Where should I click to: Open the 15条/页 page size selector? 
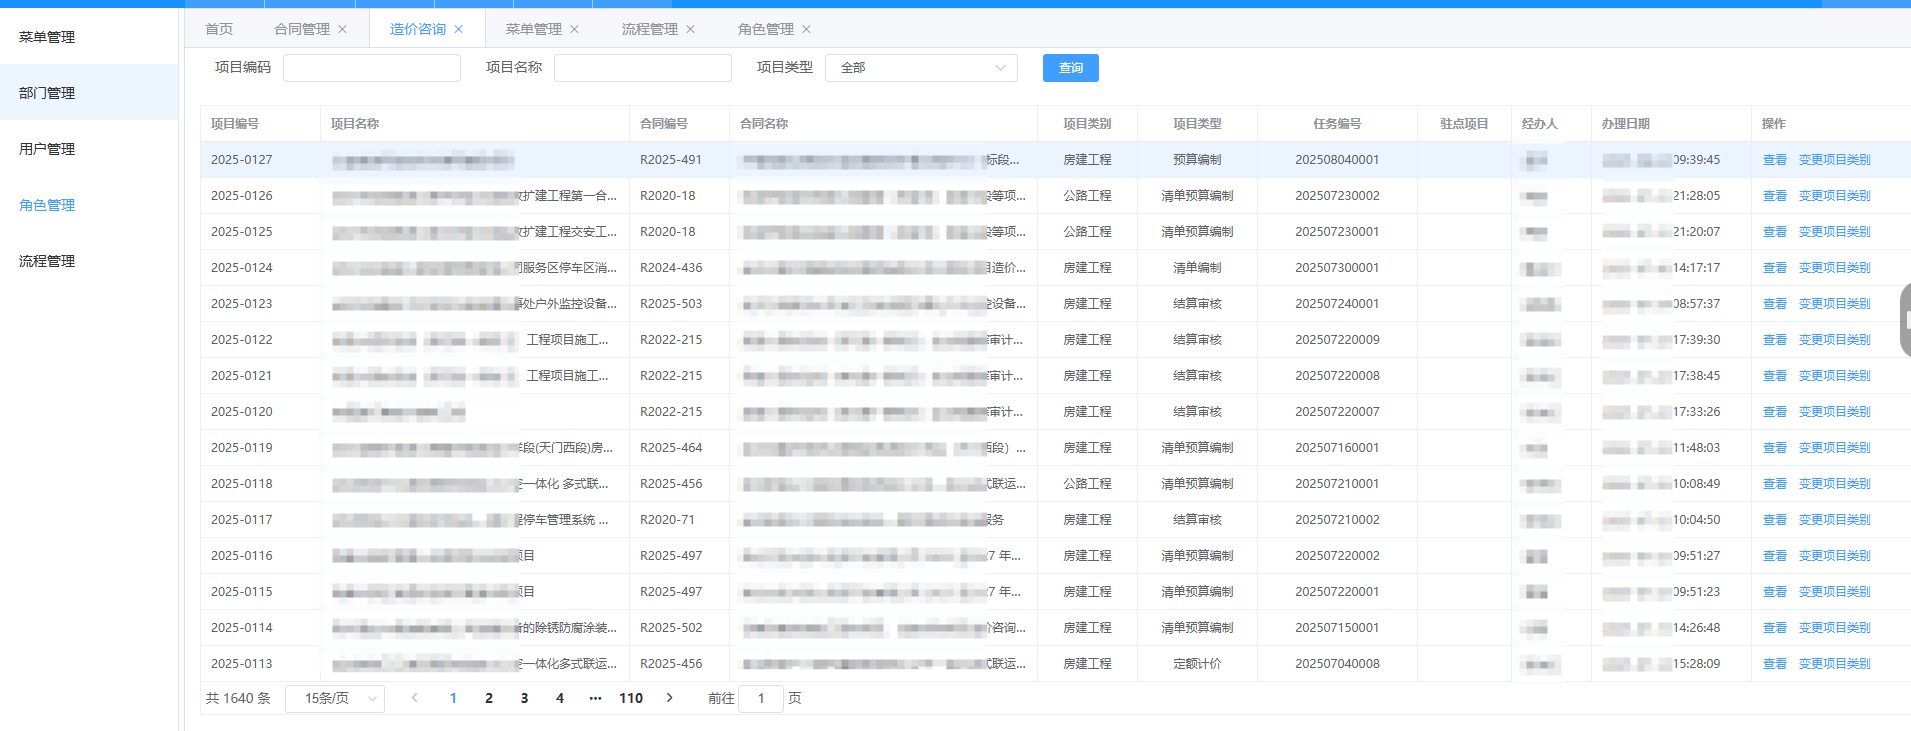coord(335,698)
